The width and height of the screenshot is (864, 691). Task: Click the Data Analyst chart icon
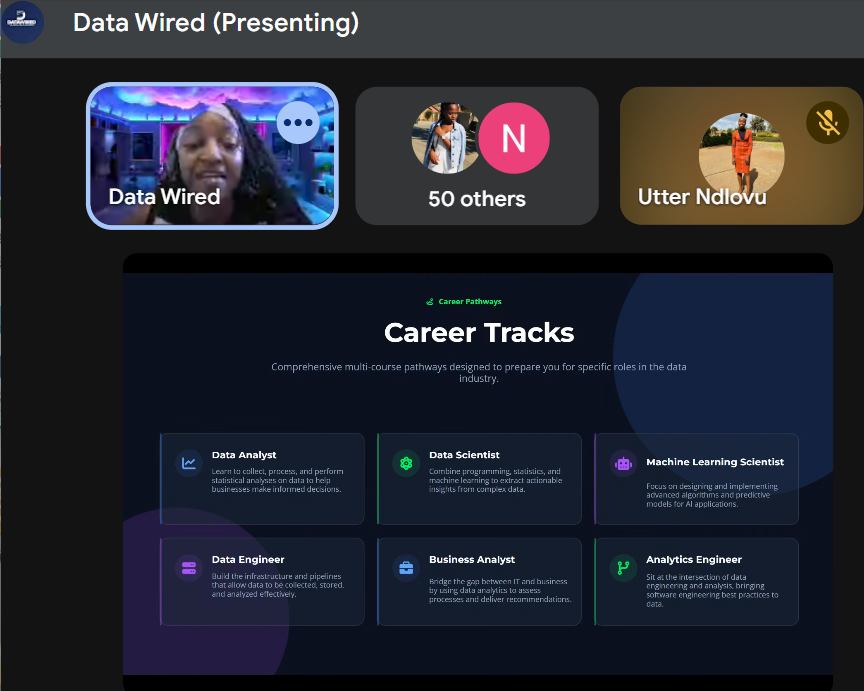[189, 463]
